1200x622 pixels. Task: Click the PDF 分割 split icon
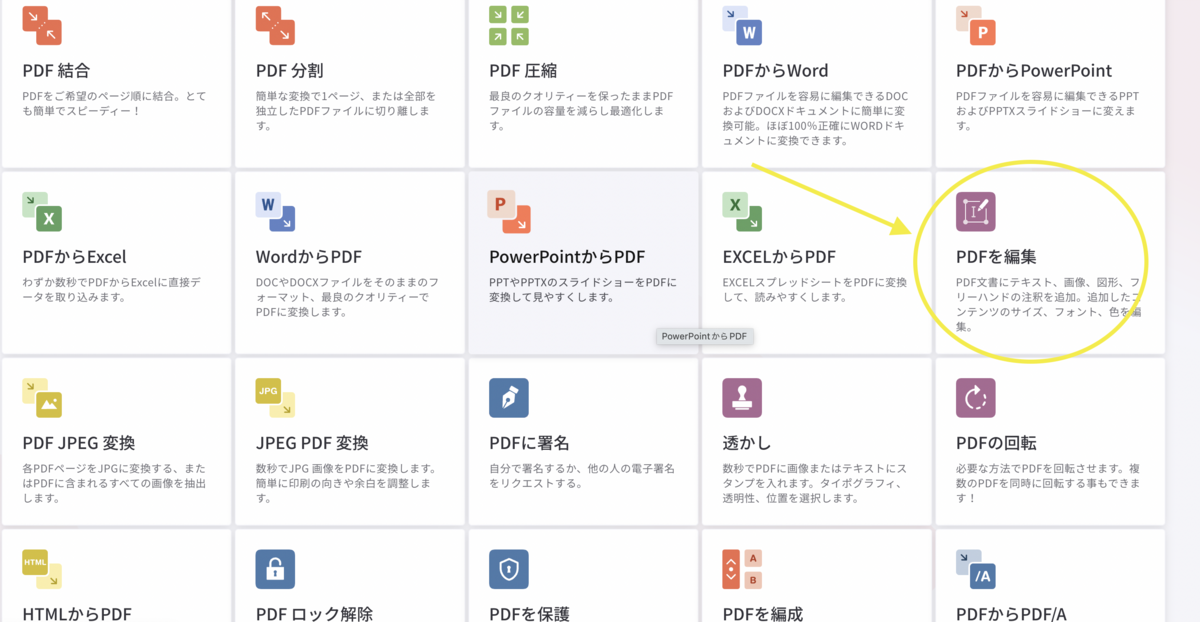275,25
